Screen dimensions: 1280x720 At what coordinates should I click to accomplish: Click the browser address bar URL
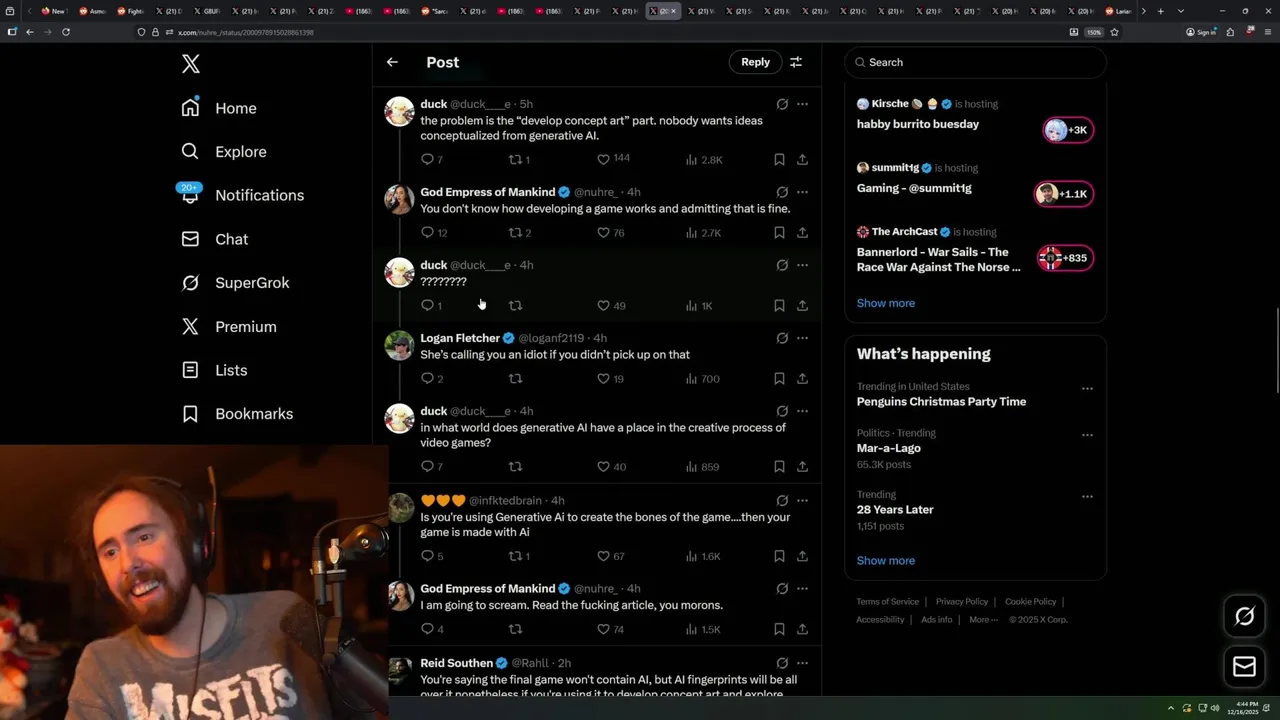pyautogui.click(x=246, y=32)
